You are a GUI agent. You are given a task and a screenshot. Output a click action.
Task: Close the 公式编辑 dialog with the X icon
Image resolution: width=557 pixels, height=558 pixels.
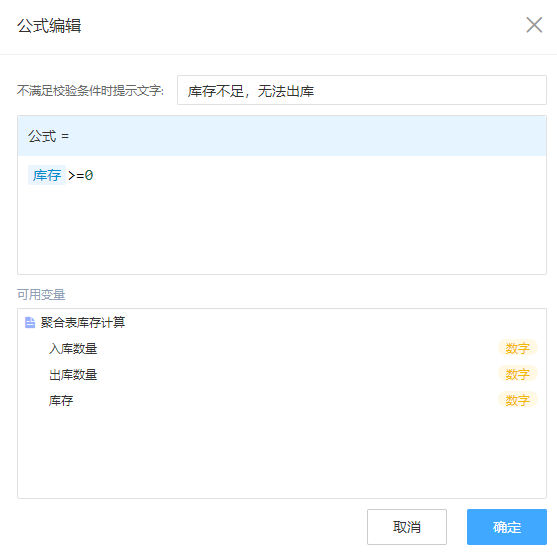click(x=534, y=25)
